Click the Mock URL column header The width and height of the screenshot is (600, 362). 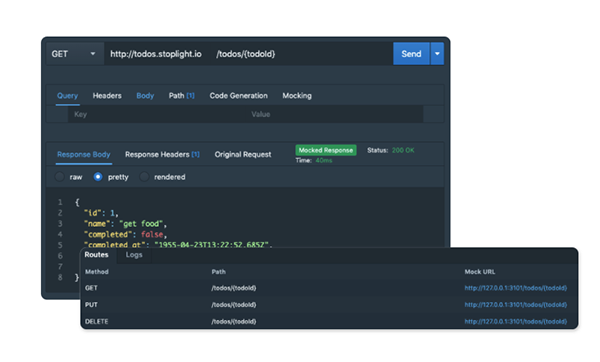(480, 272)
